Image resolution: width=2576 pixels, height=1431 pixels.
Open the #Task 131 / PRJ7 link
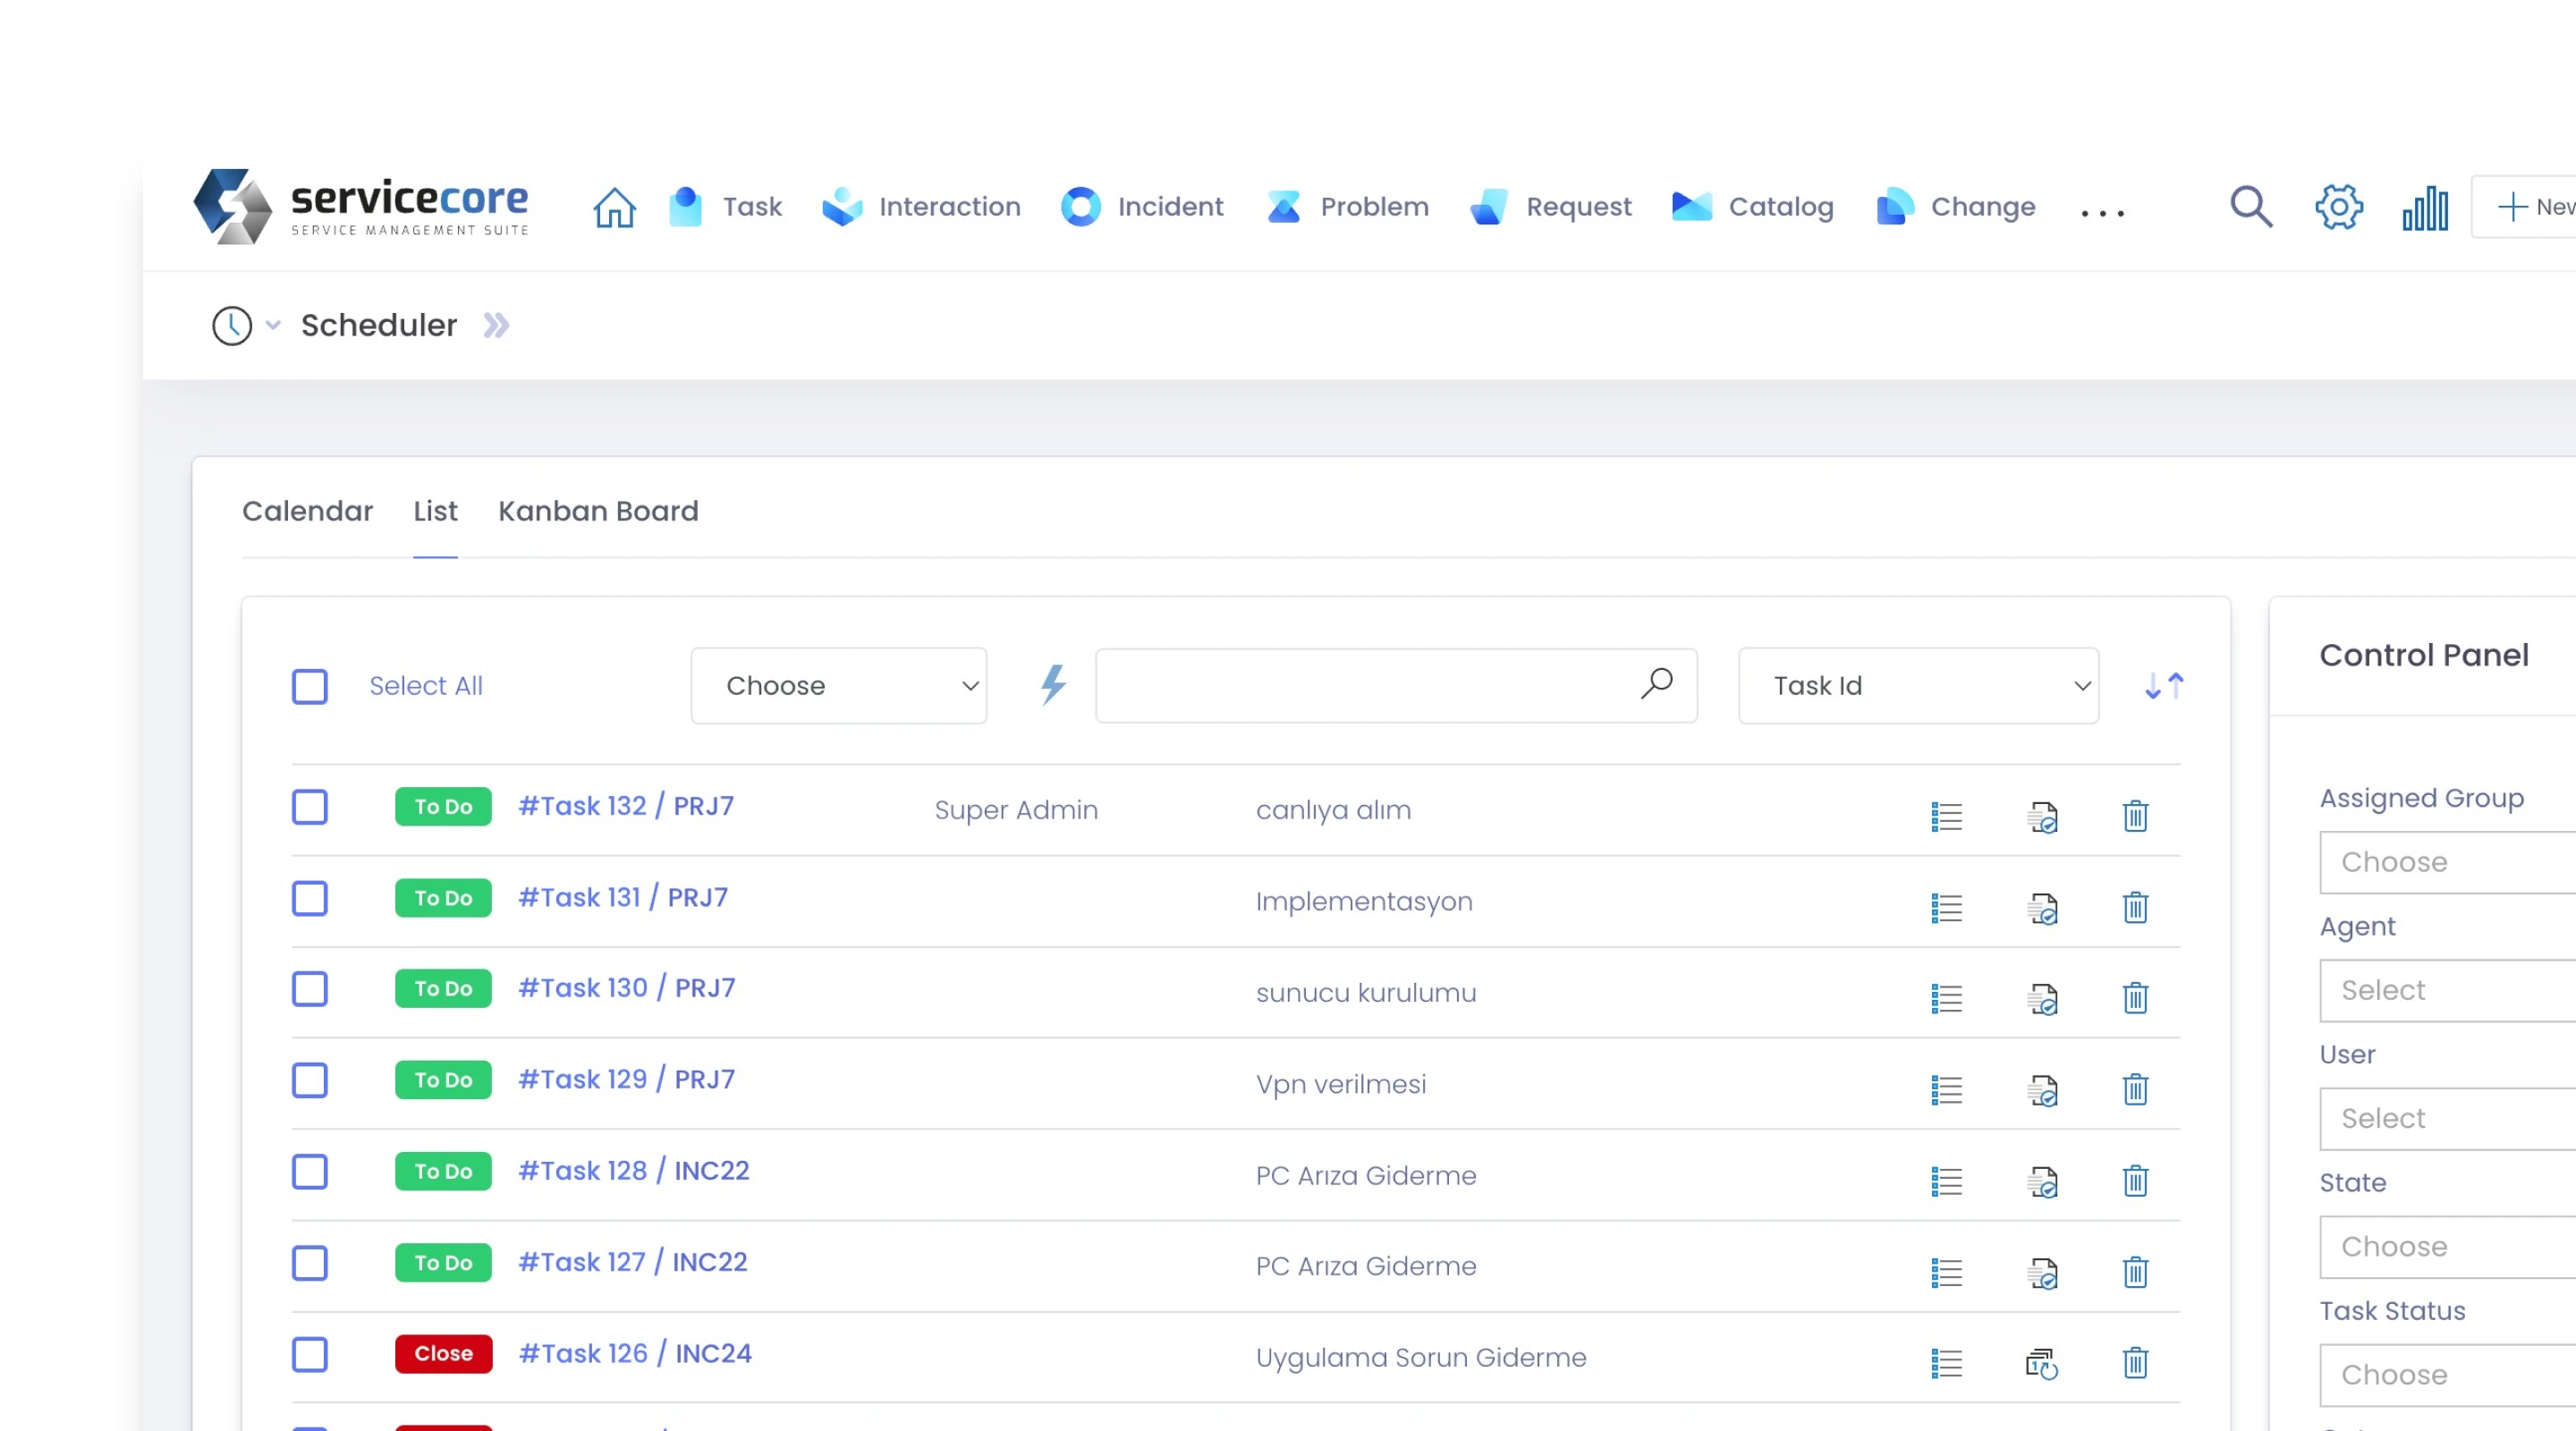pyautogui.click(x=623, y=897)
